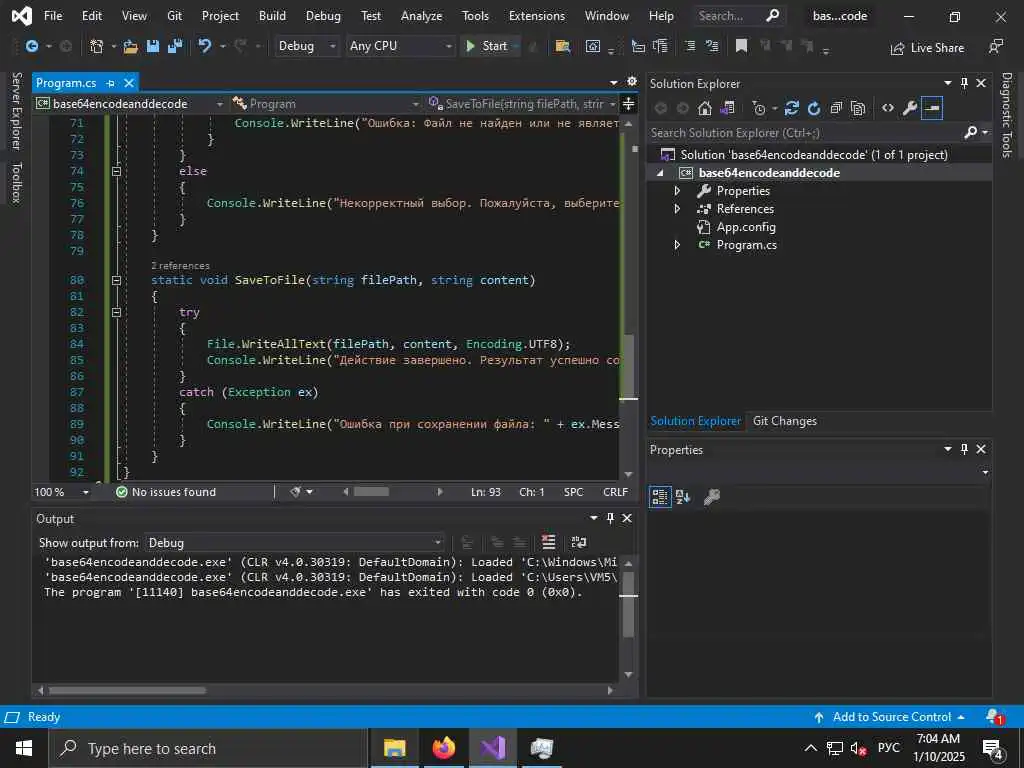Click the Live Share button
Image resolution: width=1024 pixels, height=768 pixels.
[x=927, y=48]
